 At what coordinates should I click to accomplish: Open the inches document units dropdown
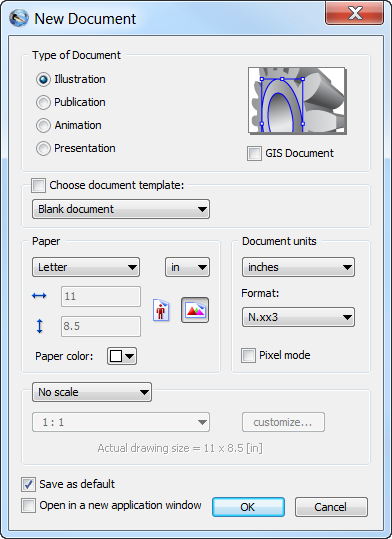pos(298,267)
